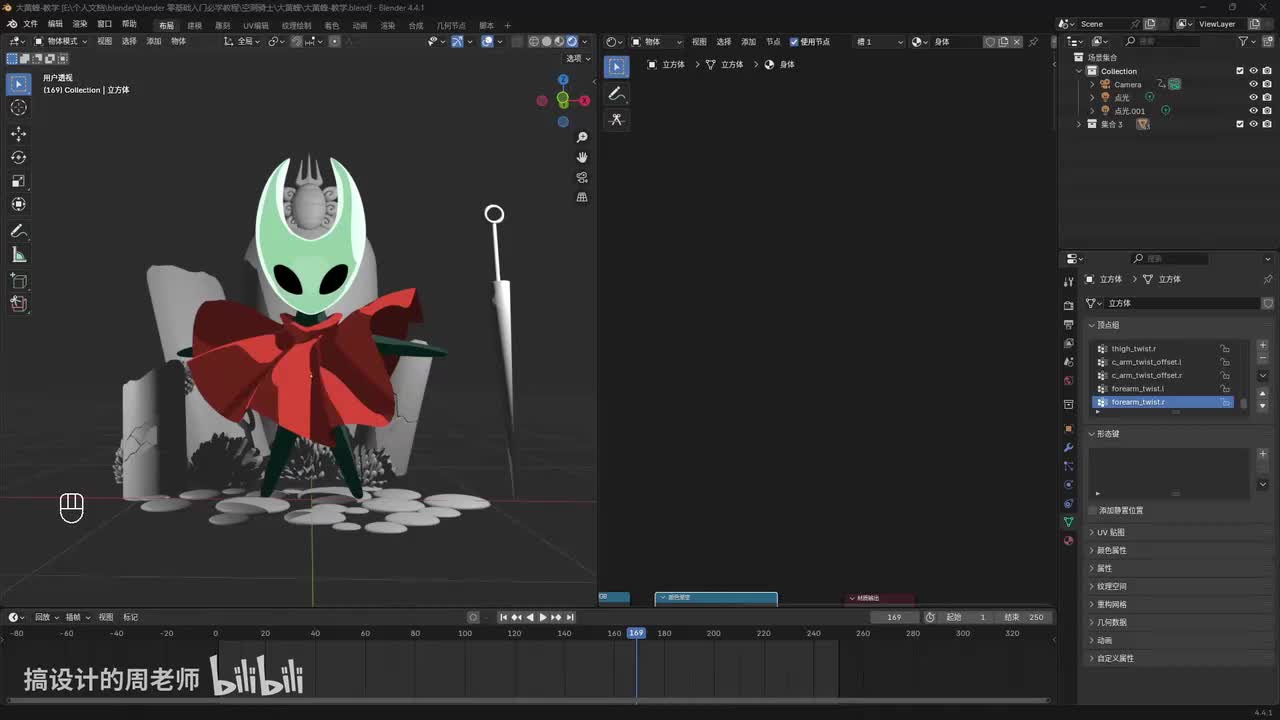Screen dimensions: 1280x720
Task: Uncheck the 使用节点 checkbox
Action: [x=794, y=42]
